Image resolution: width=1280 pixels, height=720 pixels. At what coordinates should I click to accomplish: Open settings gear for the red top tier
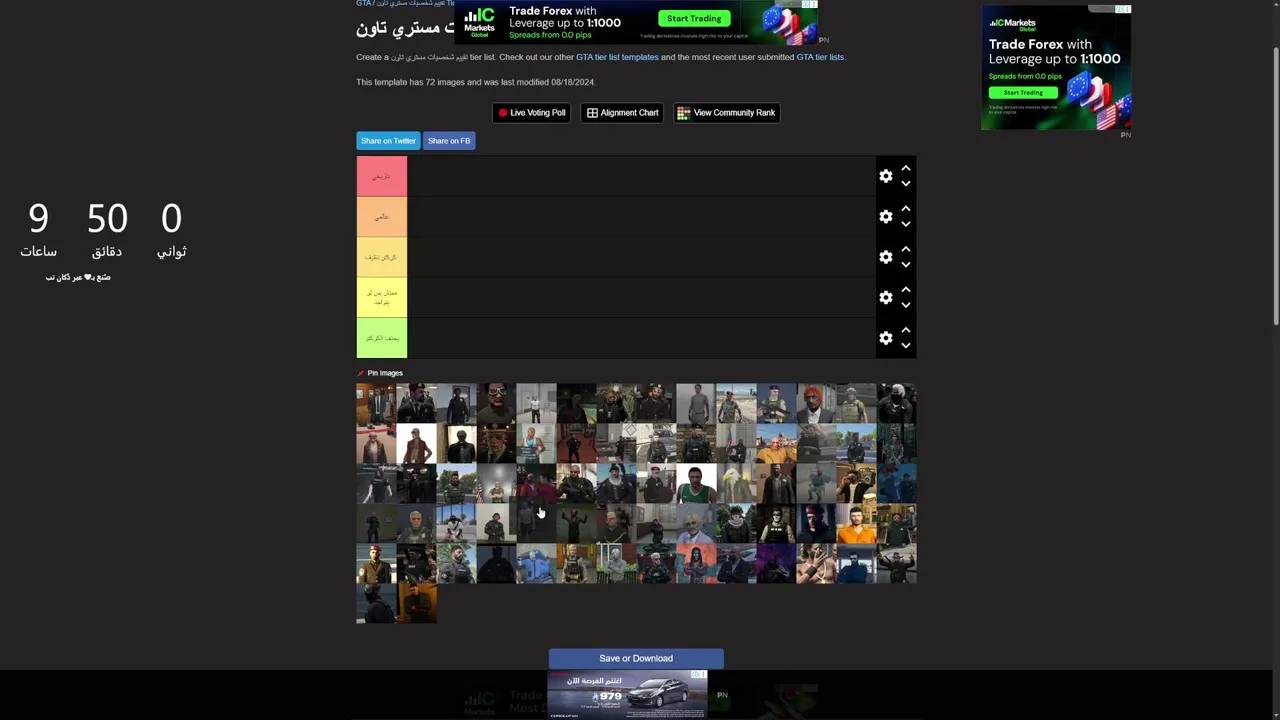click(885, 176)
